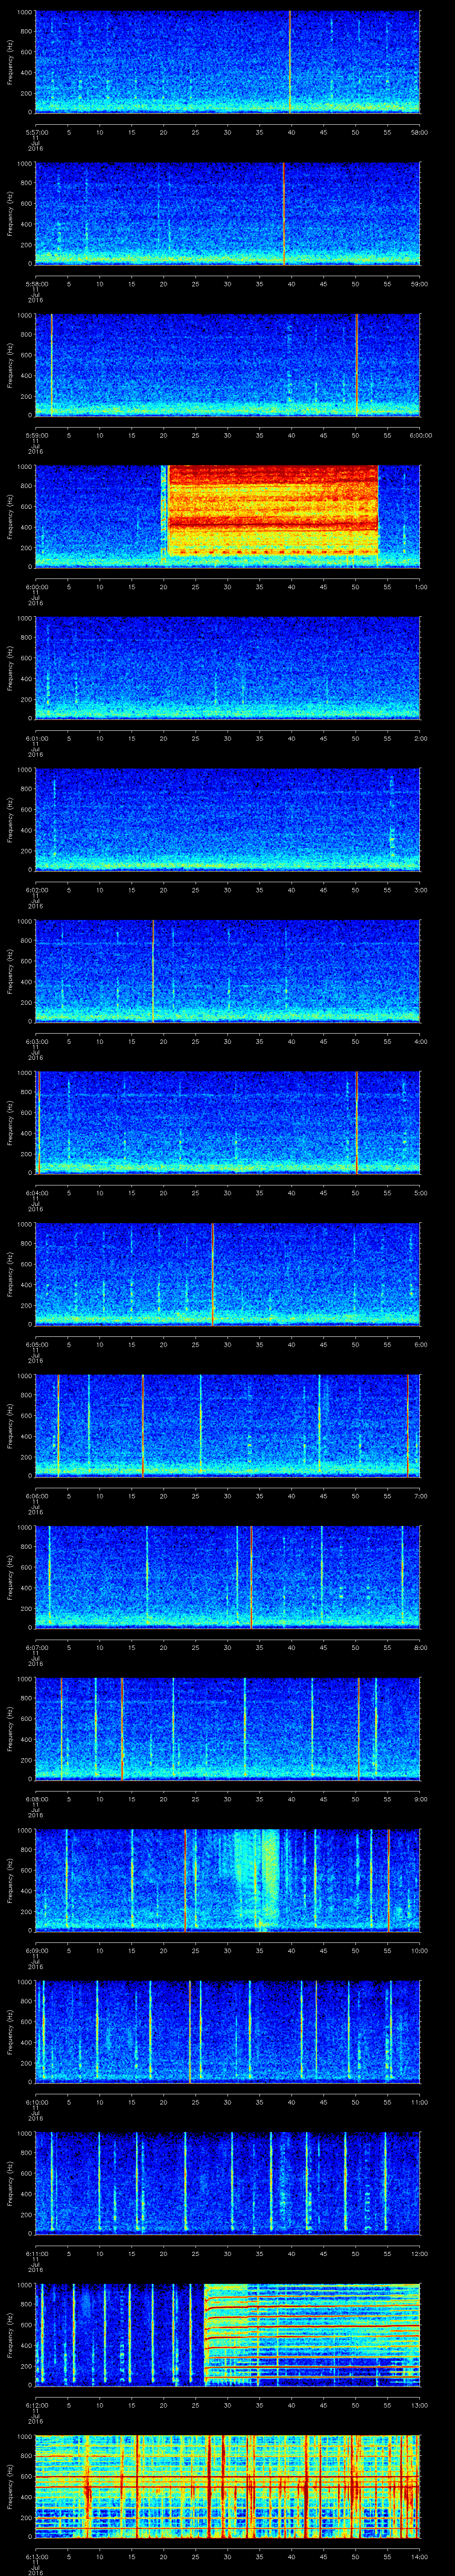Screen dimensions: 455x2576
Task: Click the spectrogram panel starting at 6:09:00
Action: (x=228, y=1880)
